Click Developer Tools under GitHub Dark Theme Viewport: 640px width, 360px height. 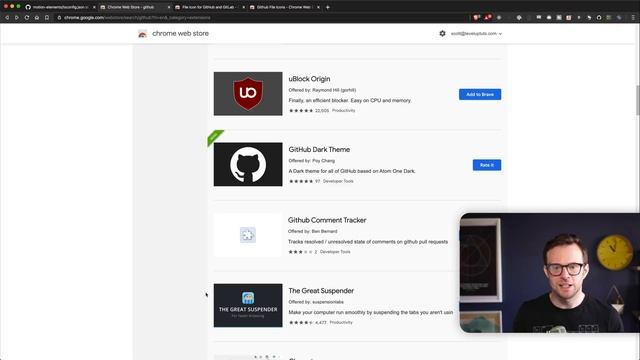point(338,181)
